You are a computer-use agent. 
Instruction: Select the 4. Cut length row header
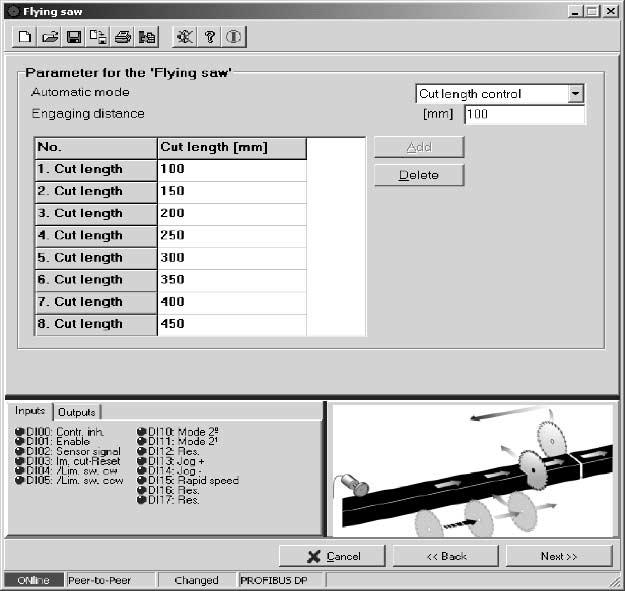click(96, 236)
